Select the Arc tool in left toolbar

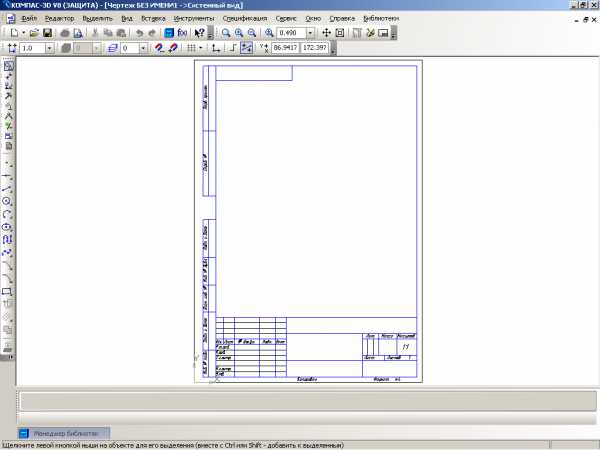click(8, 214)
